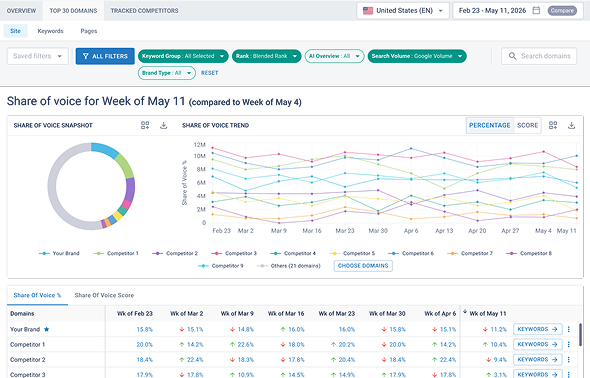This screenshot has width=590, height=378.
Task: Open the Saved filters dropdown
Action: click(x=38, y=56)
